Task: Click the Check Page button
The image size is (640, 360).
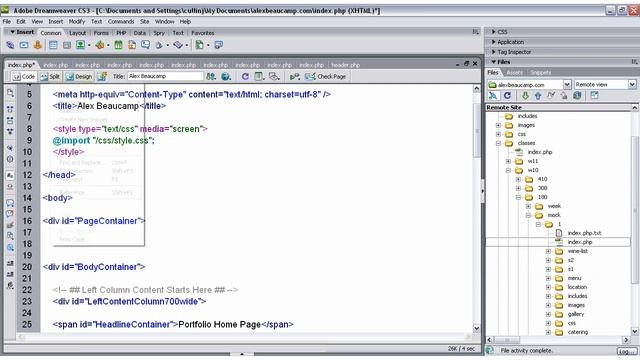Action: pyautogui.click(x=325, y=76)
